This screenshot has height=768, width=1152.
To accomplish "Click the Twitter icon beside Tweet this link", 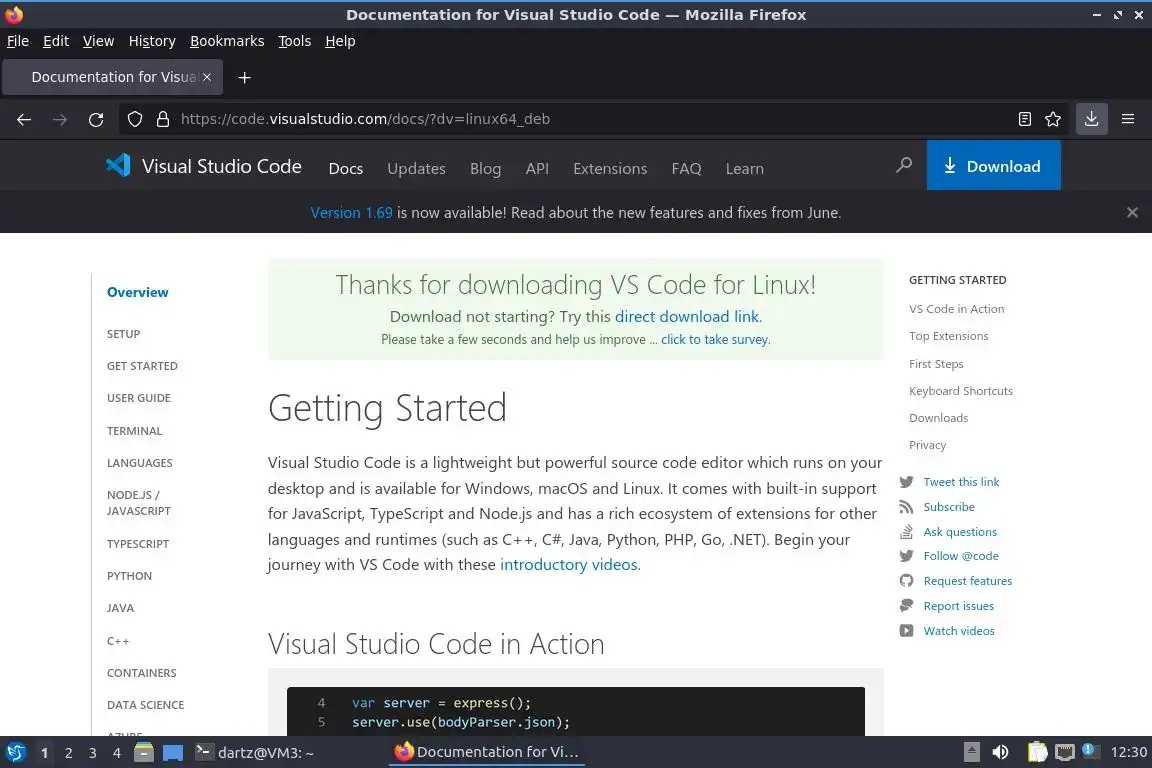I will tap(907, 482).
